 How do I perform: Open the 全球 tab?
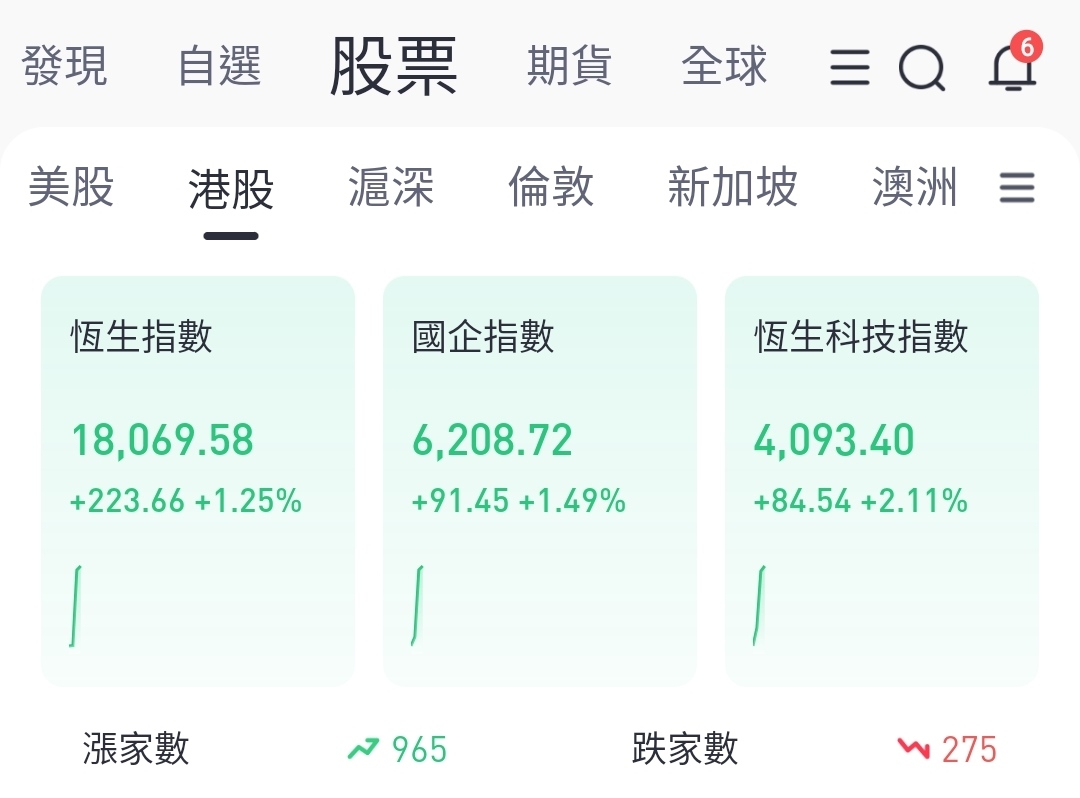point(724,66)
